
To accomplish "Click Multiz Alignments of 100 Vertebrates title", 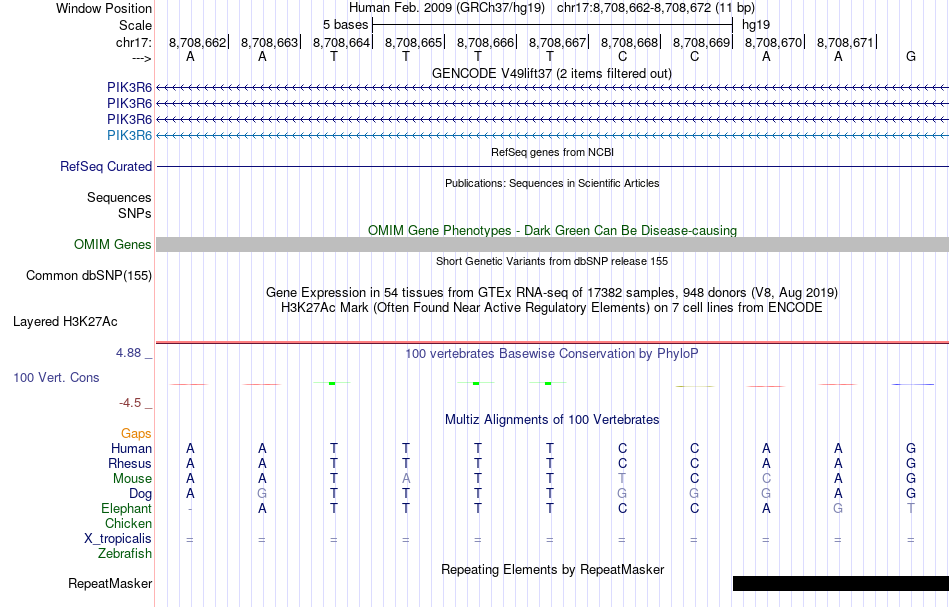I will tap(552, 419).
